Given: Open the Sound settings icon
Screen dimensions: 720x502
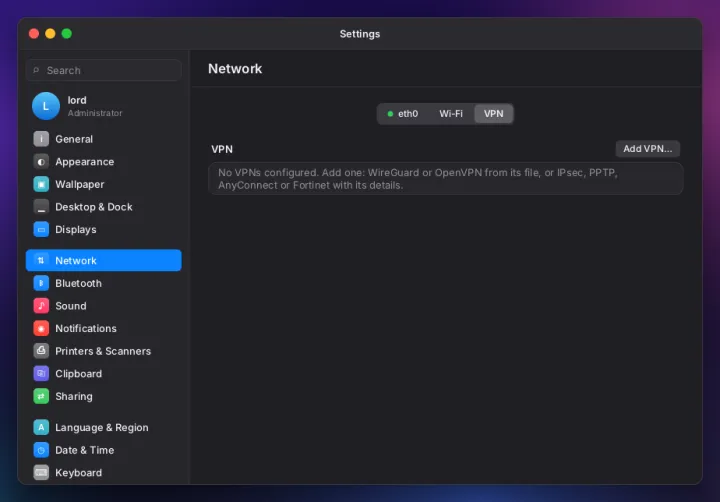Looking at the screenshot, I should coord(41,306).
